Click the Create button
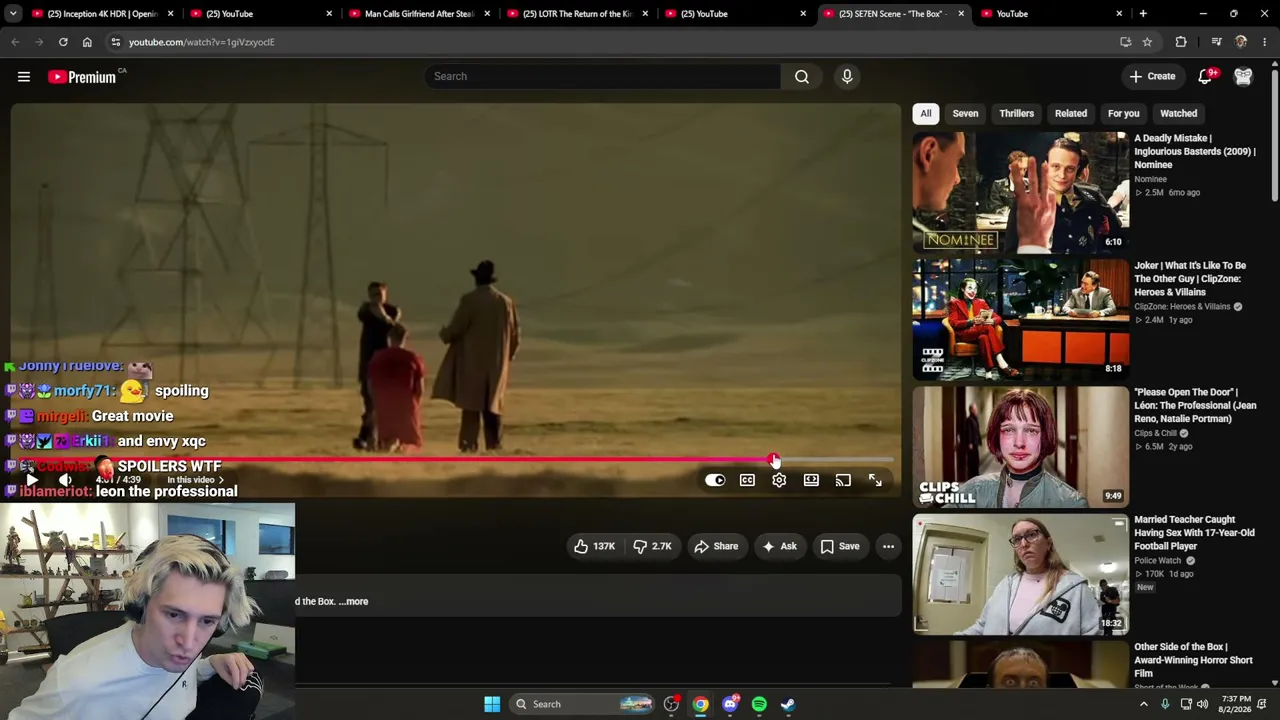 (x=1152, y=76)
